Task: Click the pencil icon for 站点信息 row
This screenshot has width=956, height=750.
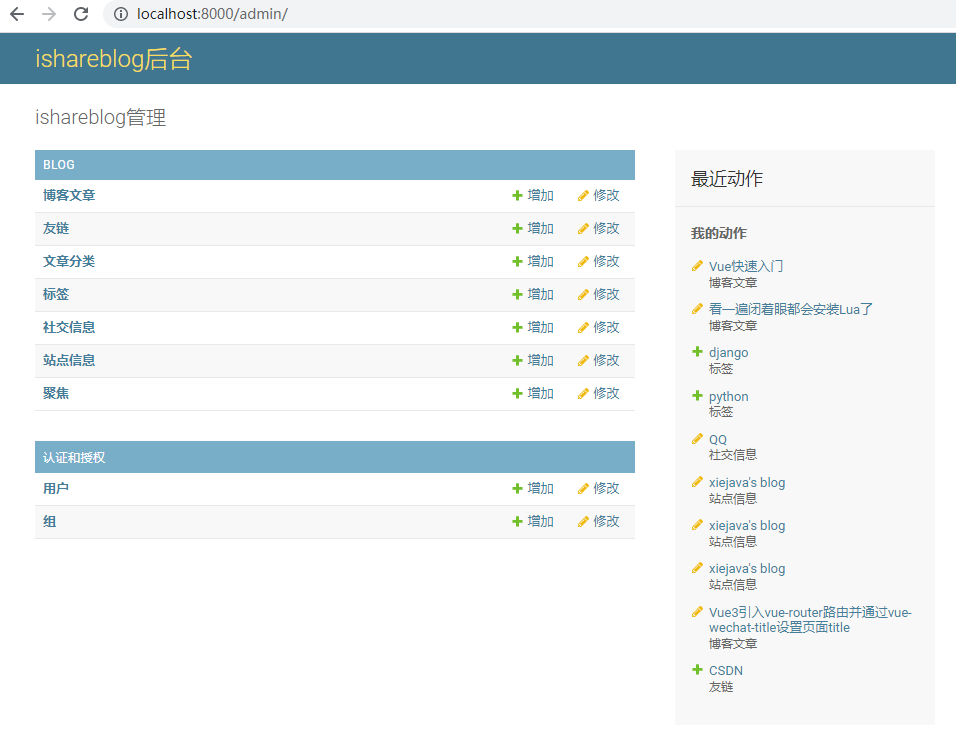Action: [583, 361]
